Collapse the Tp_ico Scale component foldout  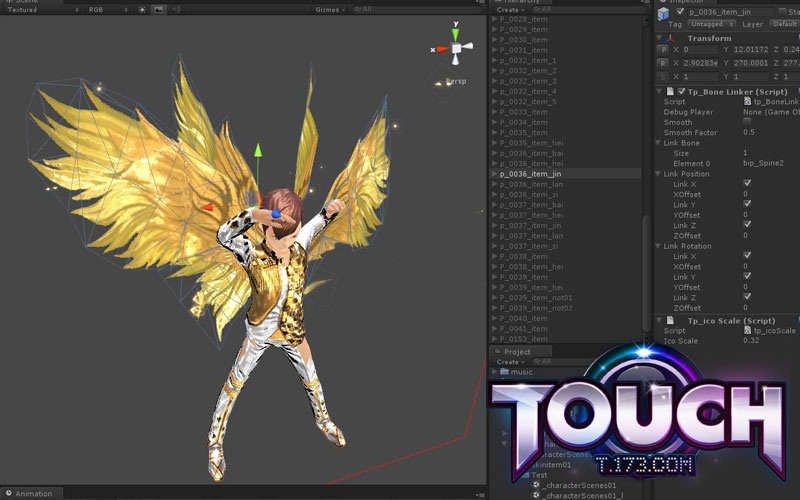pos(659,320)
